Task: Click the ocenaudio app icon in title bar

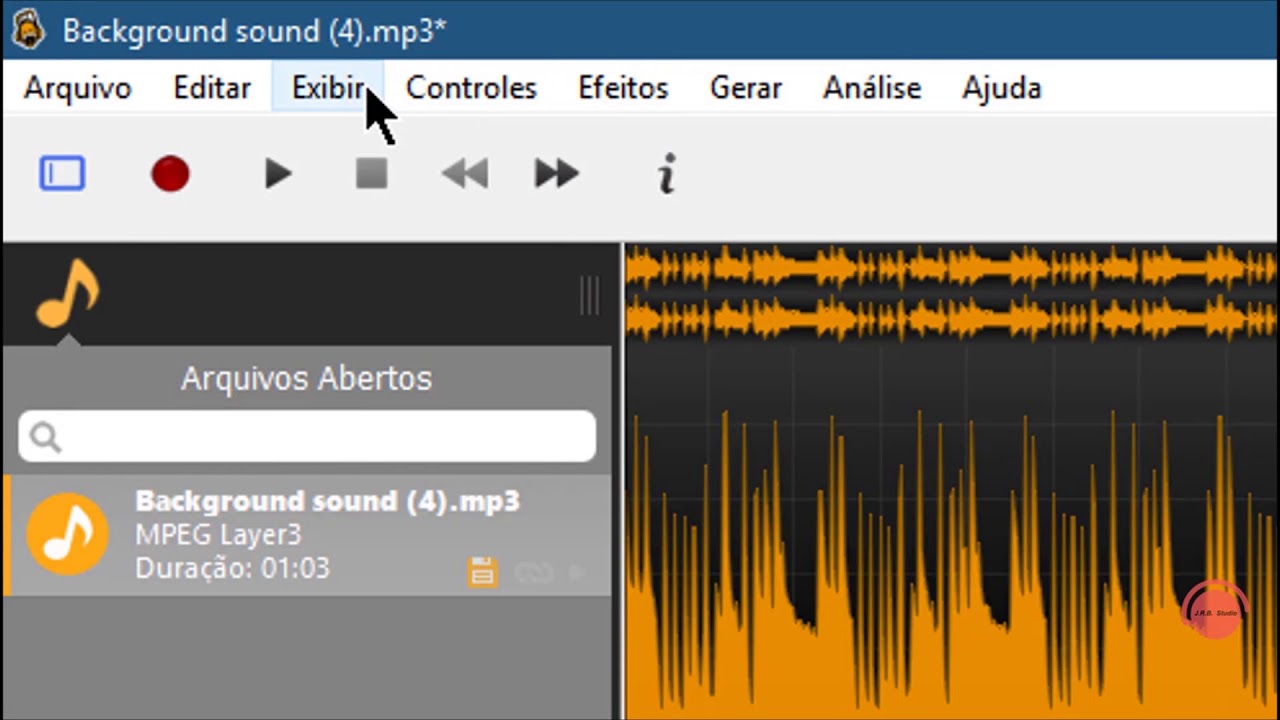Action: 27,29
